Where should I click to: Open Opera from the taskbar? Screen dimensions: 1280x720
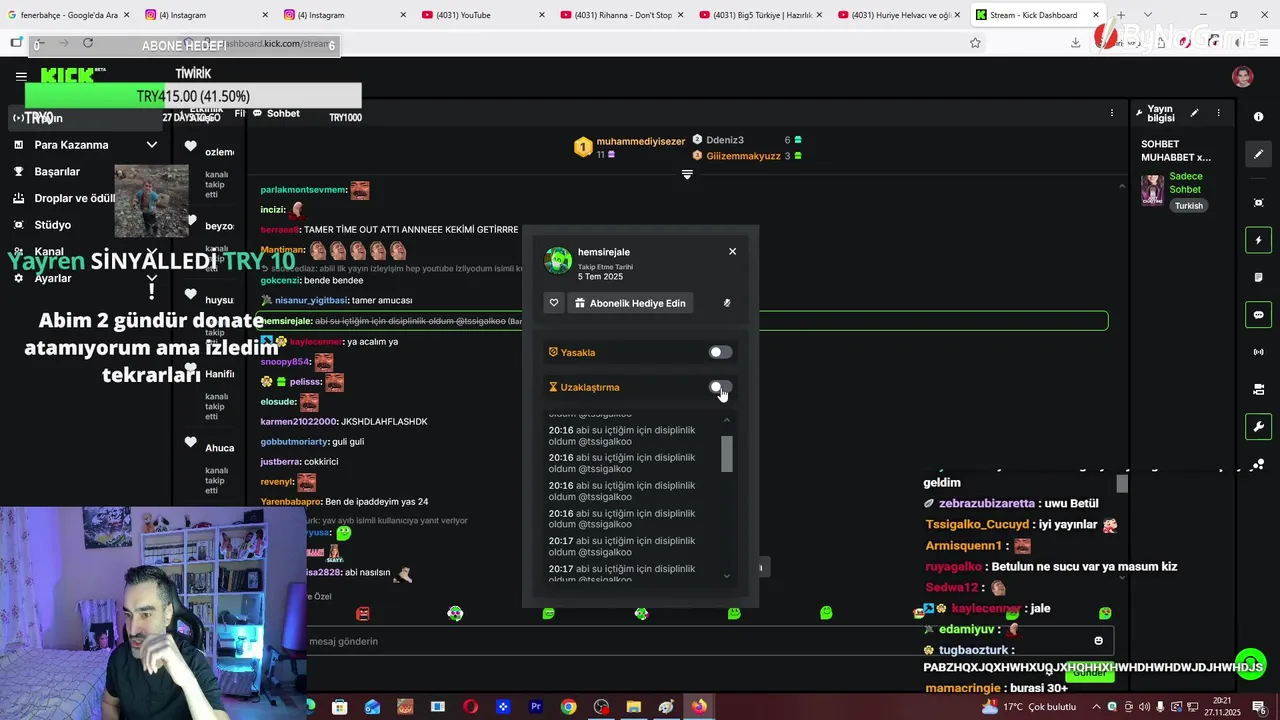click(470, 707)
